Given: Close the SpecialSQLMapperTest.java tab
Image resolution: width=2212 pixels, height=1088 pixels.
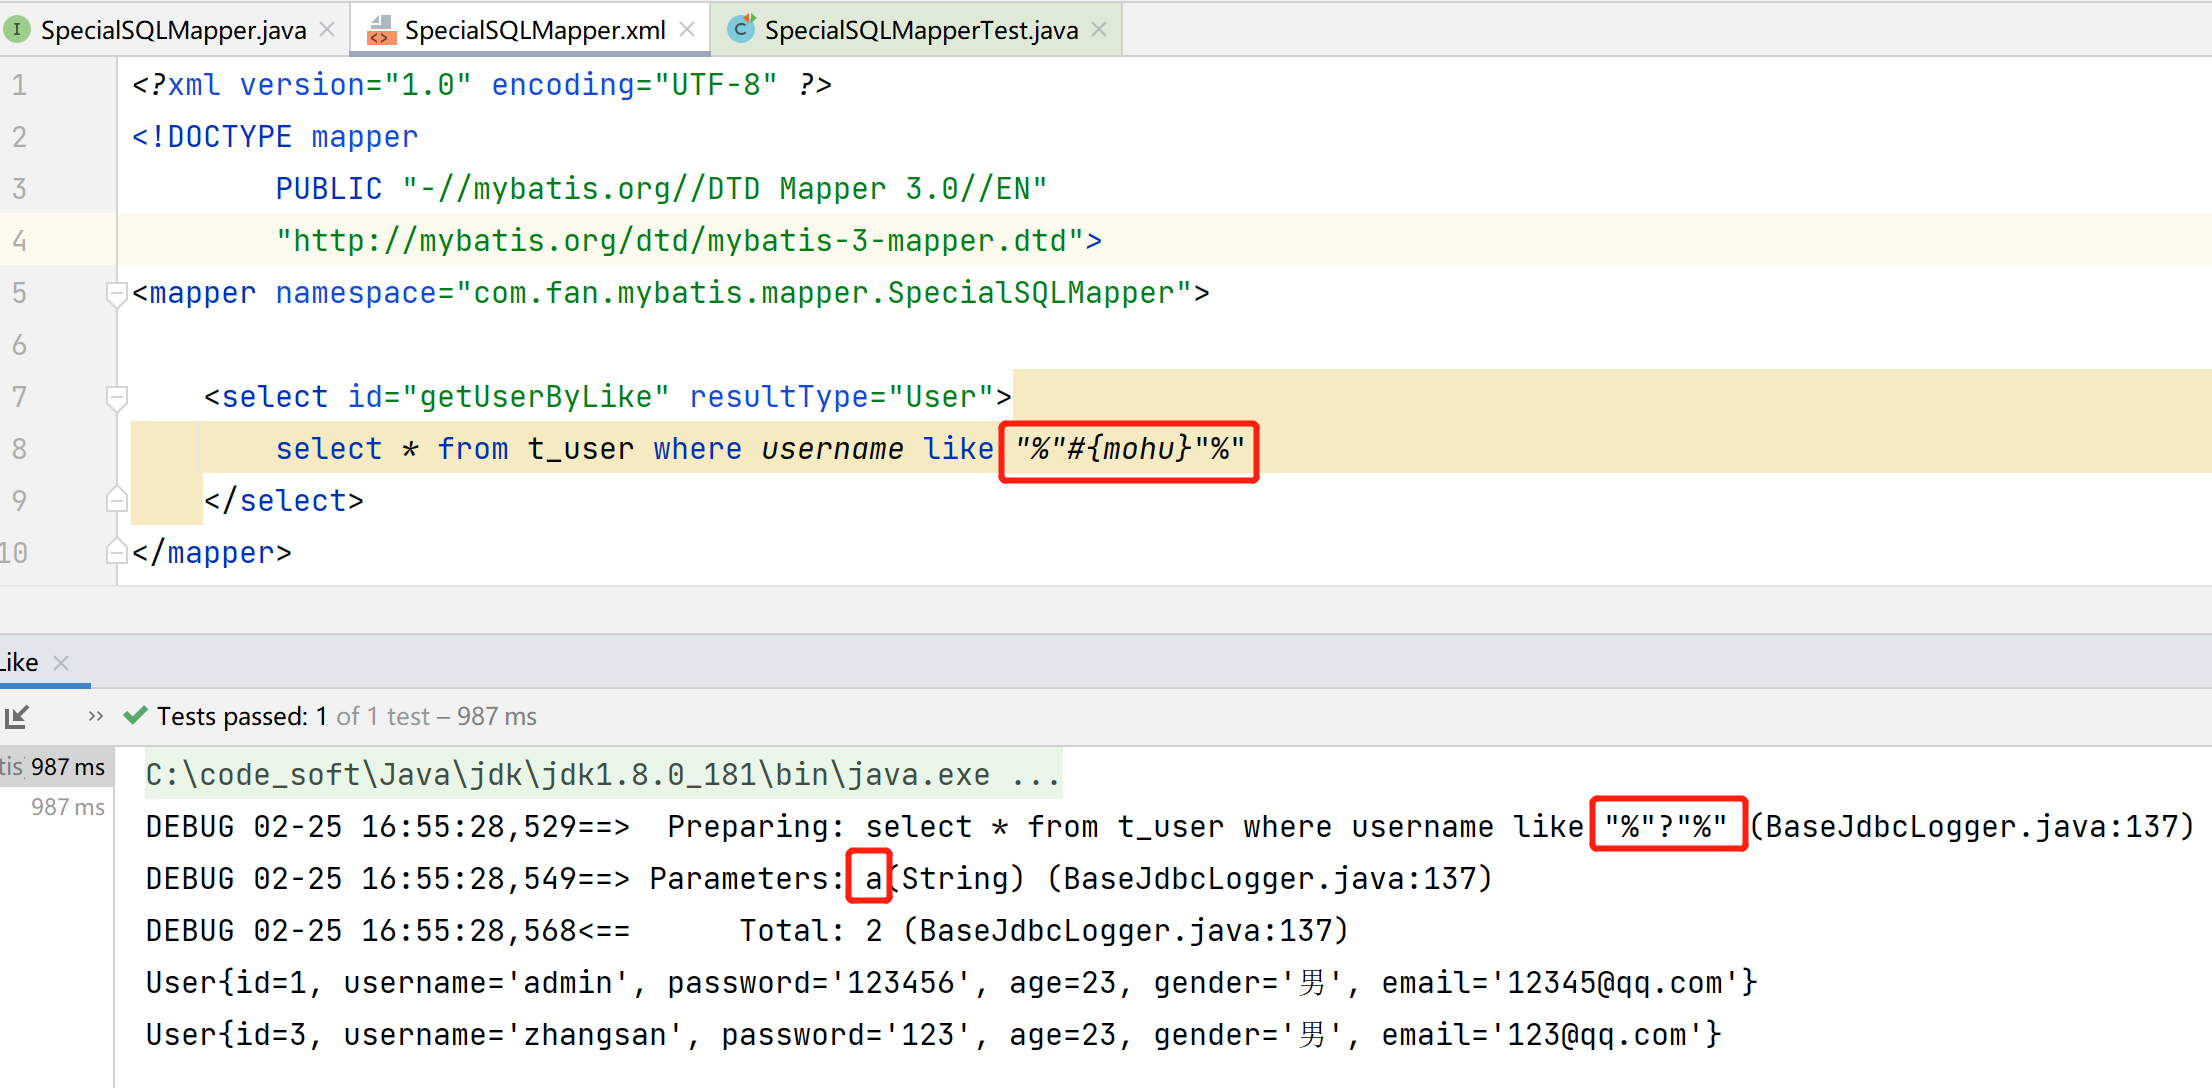Looking at the screenshot, I should tap(1099, 30).
